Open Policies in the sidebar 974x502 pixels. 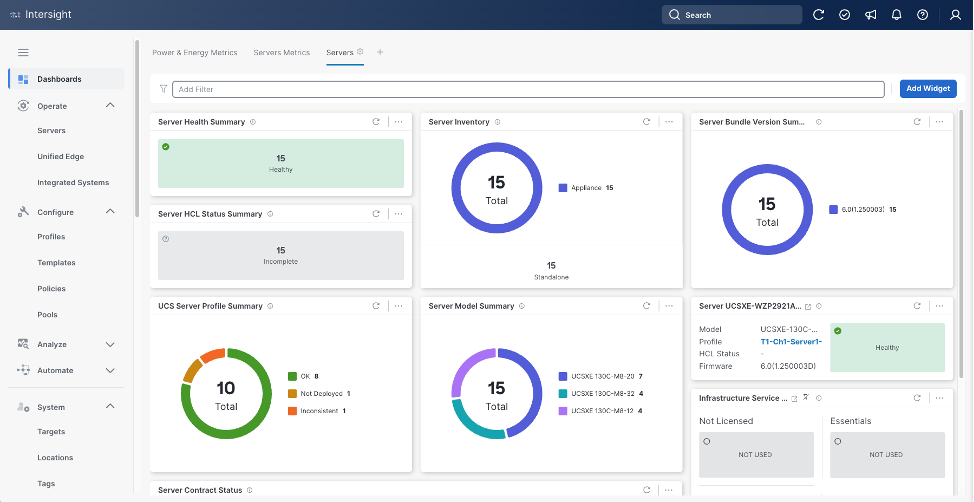(52, 289)
